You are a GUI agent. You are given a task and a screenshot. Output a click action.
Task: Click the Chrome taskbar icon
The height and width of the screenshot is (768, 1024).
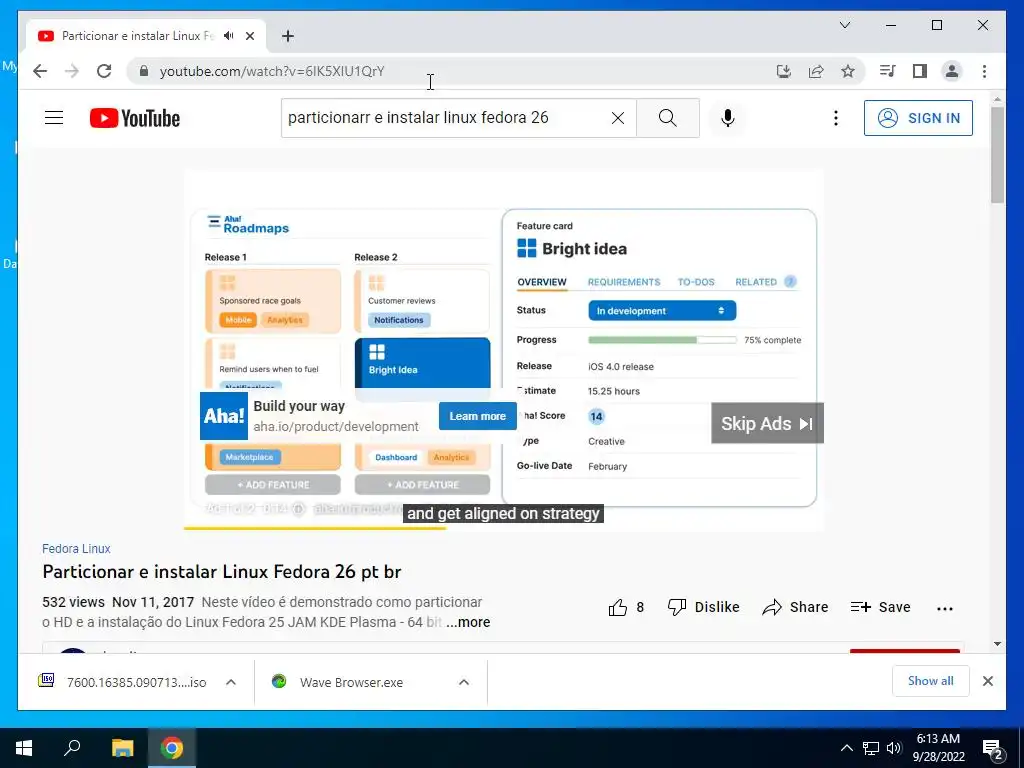tap(172, 748)
